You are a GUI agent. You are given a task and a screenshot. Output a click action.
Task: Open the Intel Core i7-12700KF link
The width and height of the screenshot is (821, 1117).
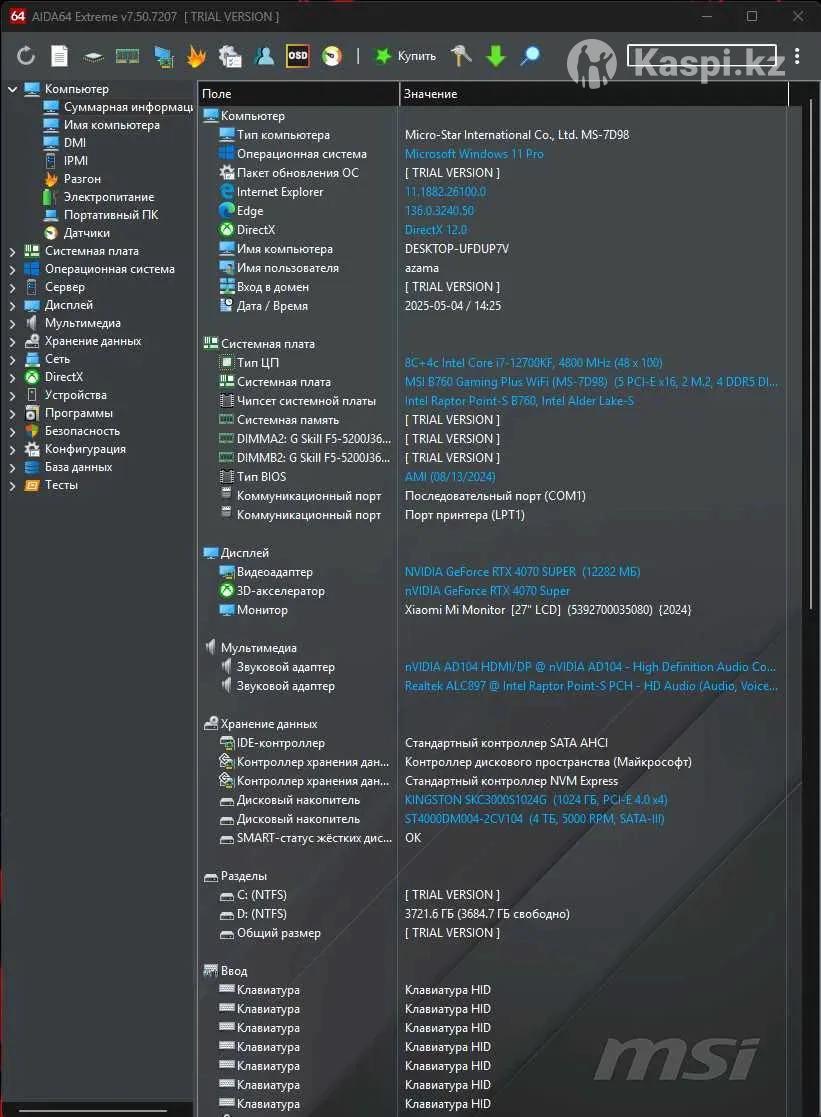(x=534, y=363)
